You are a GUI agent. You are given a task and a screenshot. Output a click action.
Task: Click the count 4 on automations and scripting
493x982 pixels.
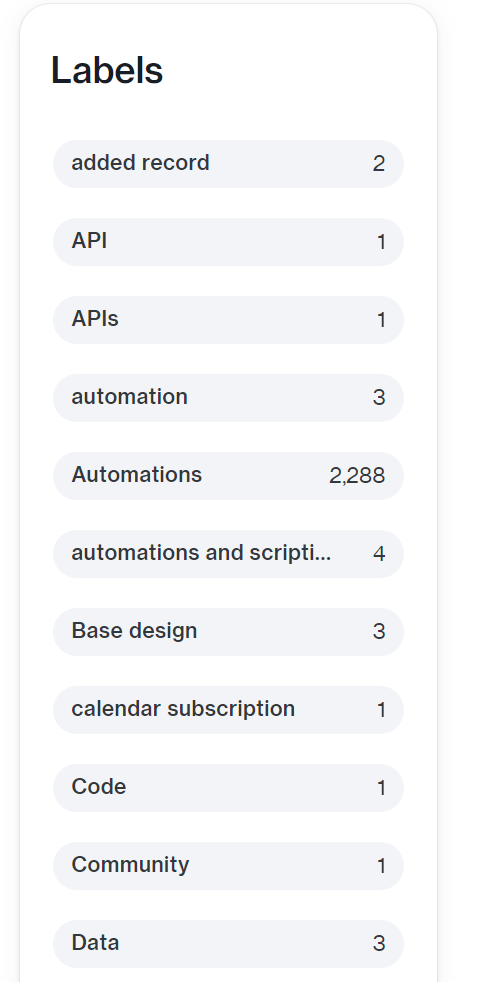379,554
